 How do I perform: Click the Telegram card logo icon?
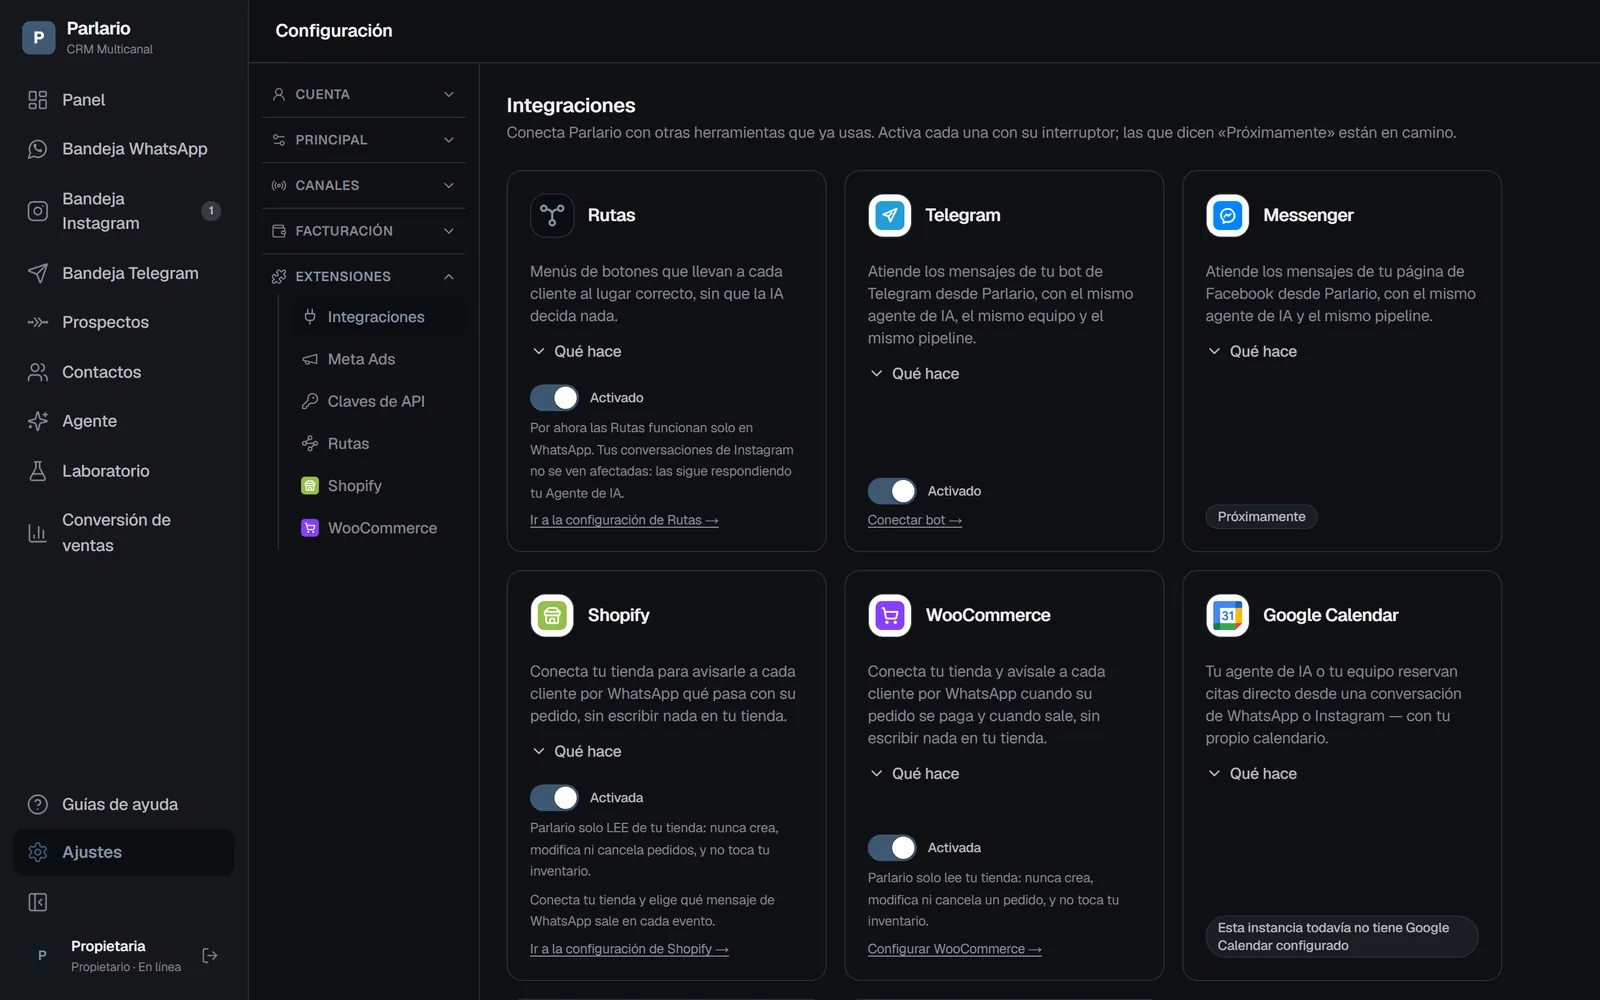(890, 215)
